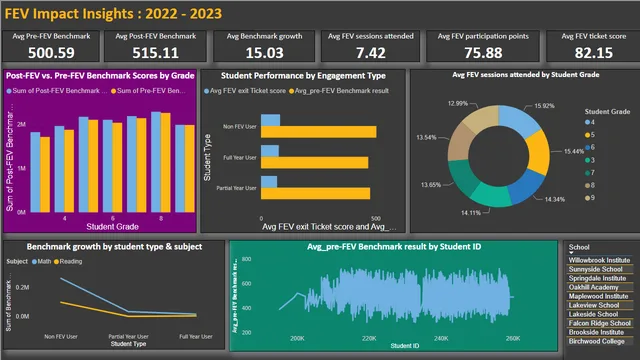This screenshot has height=360, width=640.
Task: Click the FEV Impact Insights heading
Action: pos(113,13)
